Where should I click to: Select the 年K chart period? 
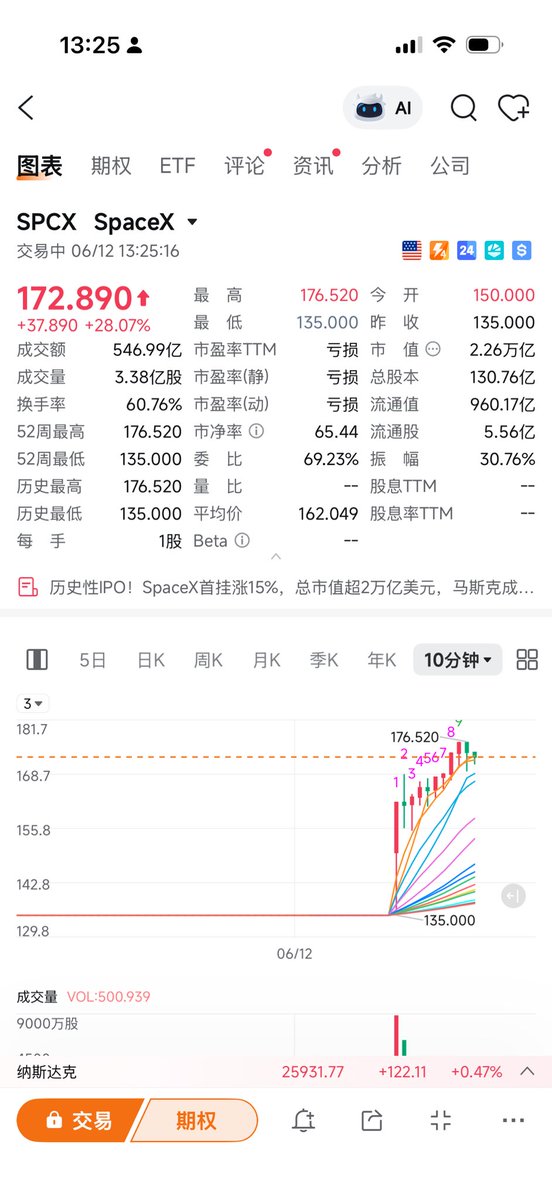(x=382, y=660)
